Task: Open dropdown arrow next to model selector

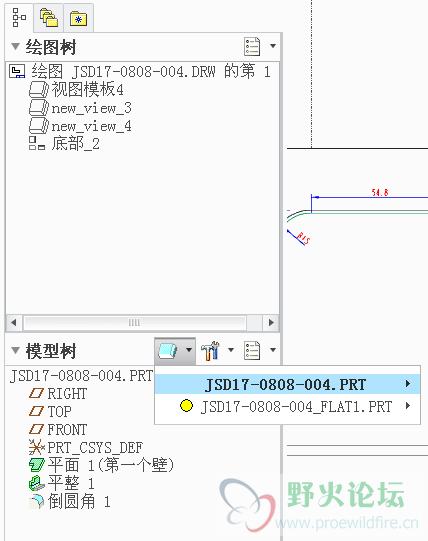Action: (x=189, y=350)
